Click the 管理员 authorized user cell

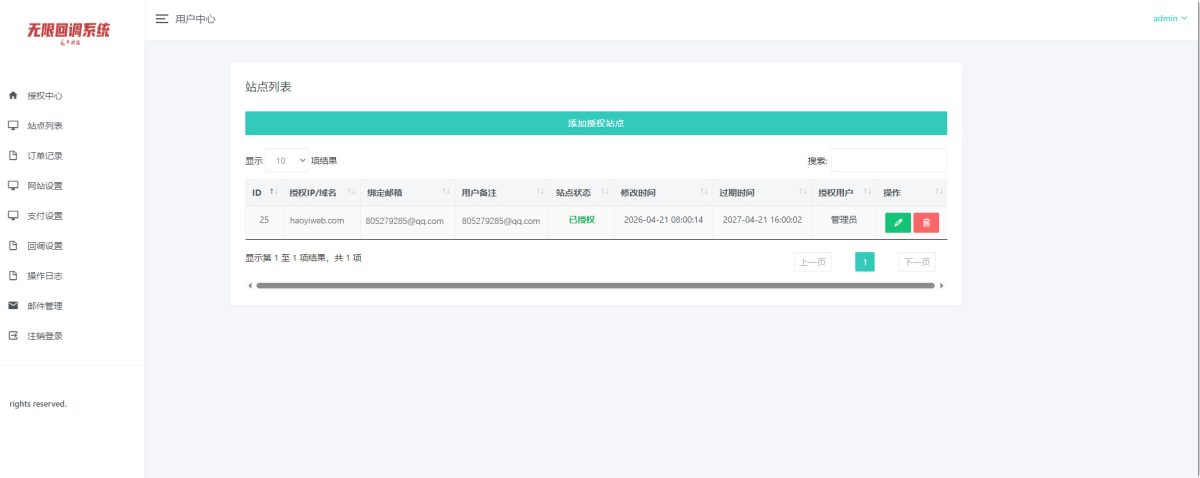click(844, 220)
